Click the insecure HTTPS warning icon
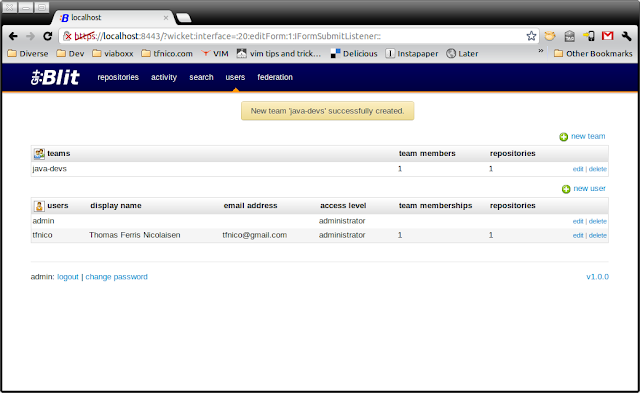Image resolution: width=640 pixels, height=393 pixels. point(68,36)
